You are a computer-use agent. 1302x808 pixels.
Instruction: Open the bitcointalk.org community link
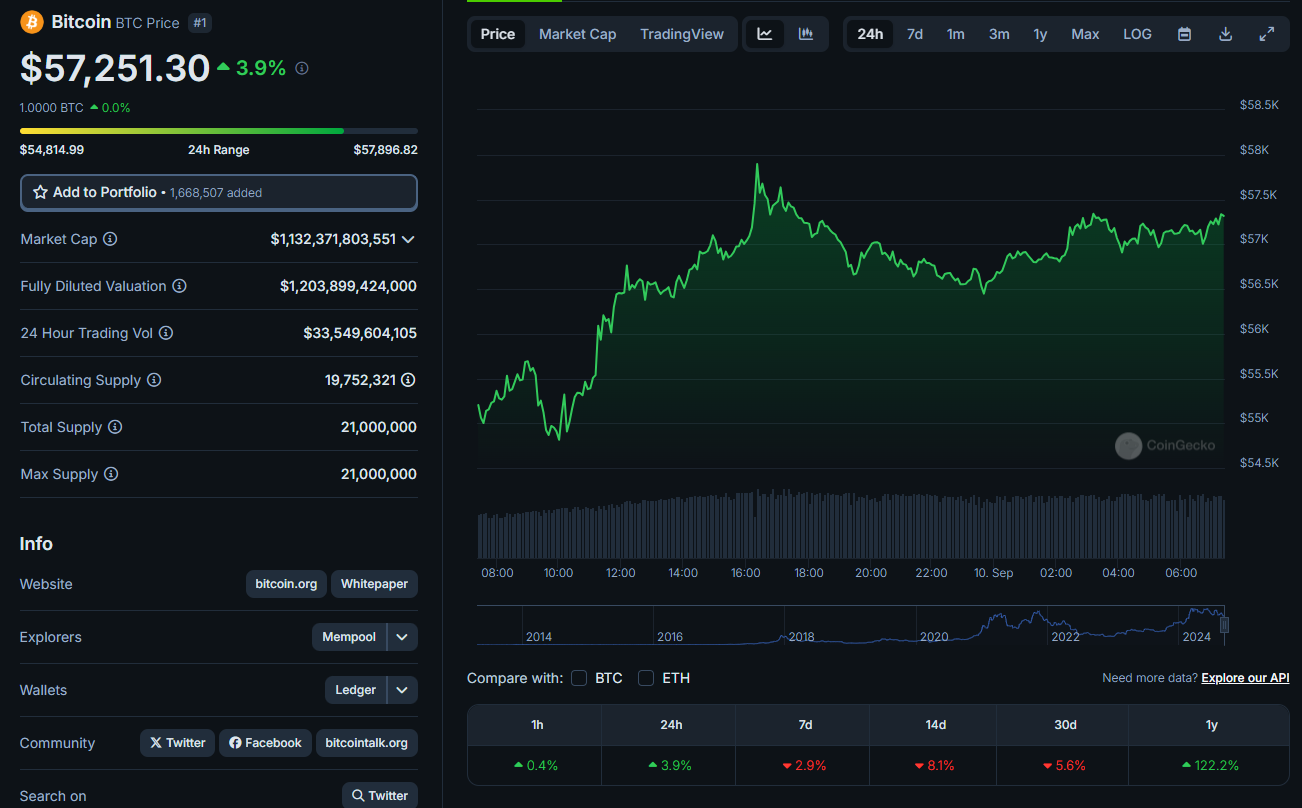click(367, 743)
